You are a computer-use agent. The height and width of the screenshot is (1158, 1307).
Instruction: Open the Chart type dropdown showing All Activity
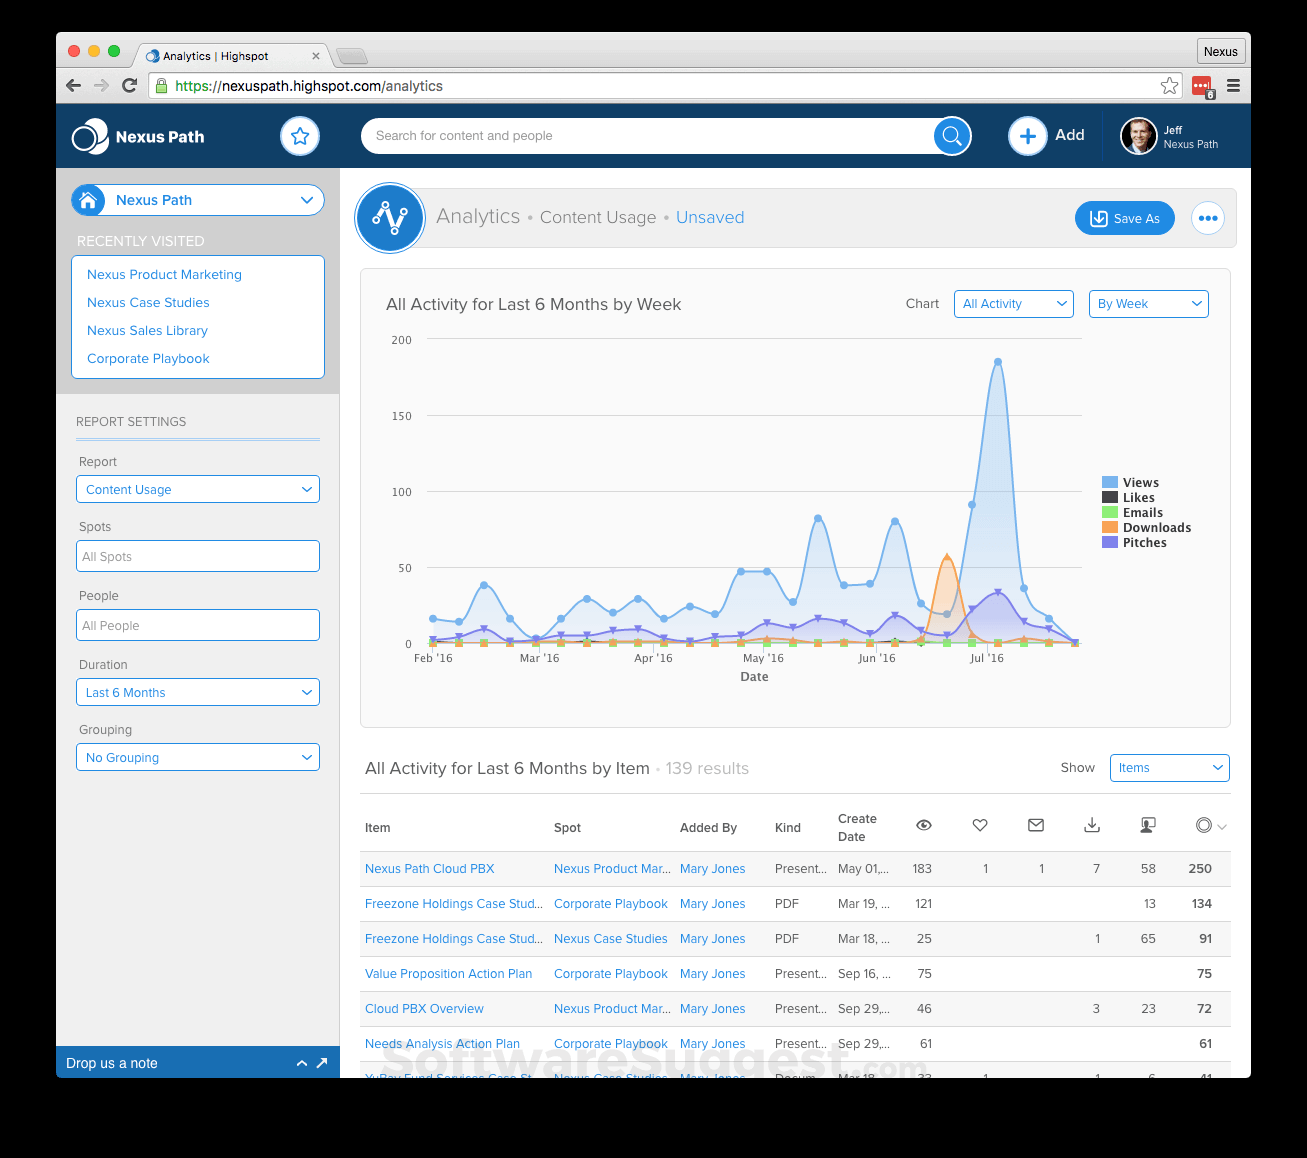[1013, 303]
